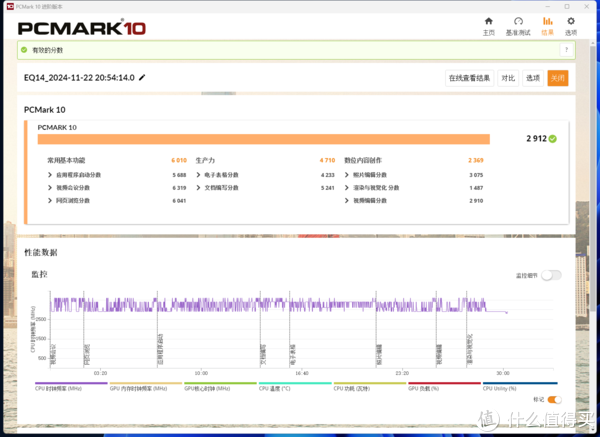
Task: Click the 性能数据 section heading
Action: point(41,253)
